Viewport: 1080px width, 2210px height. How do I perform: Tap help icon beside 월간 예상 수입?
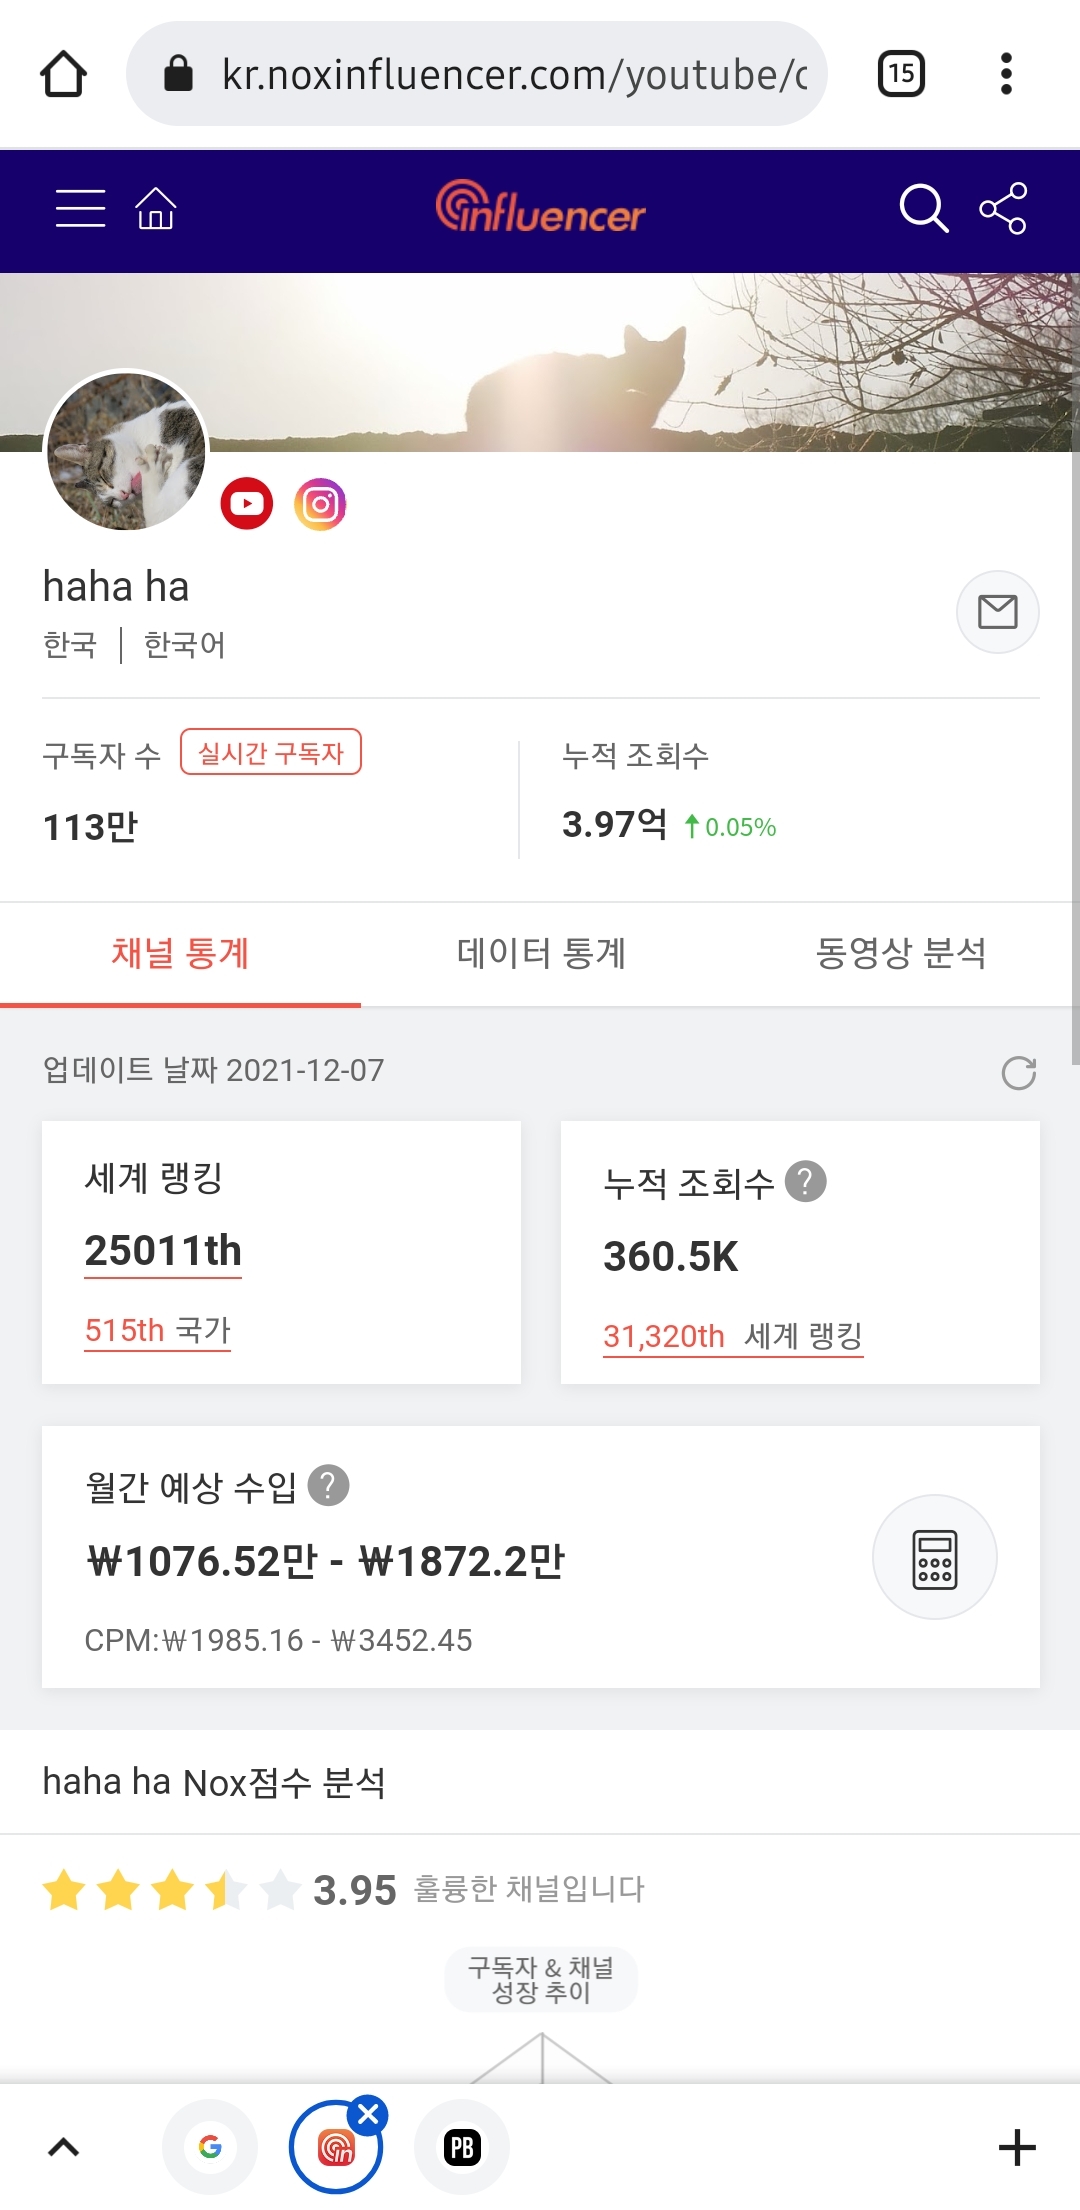[328, 1485]
